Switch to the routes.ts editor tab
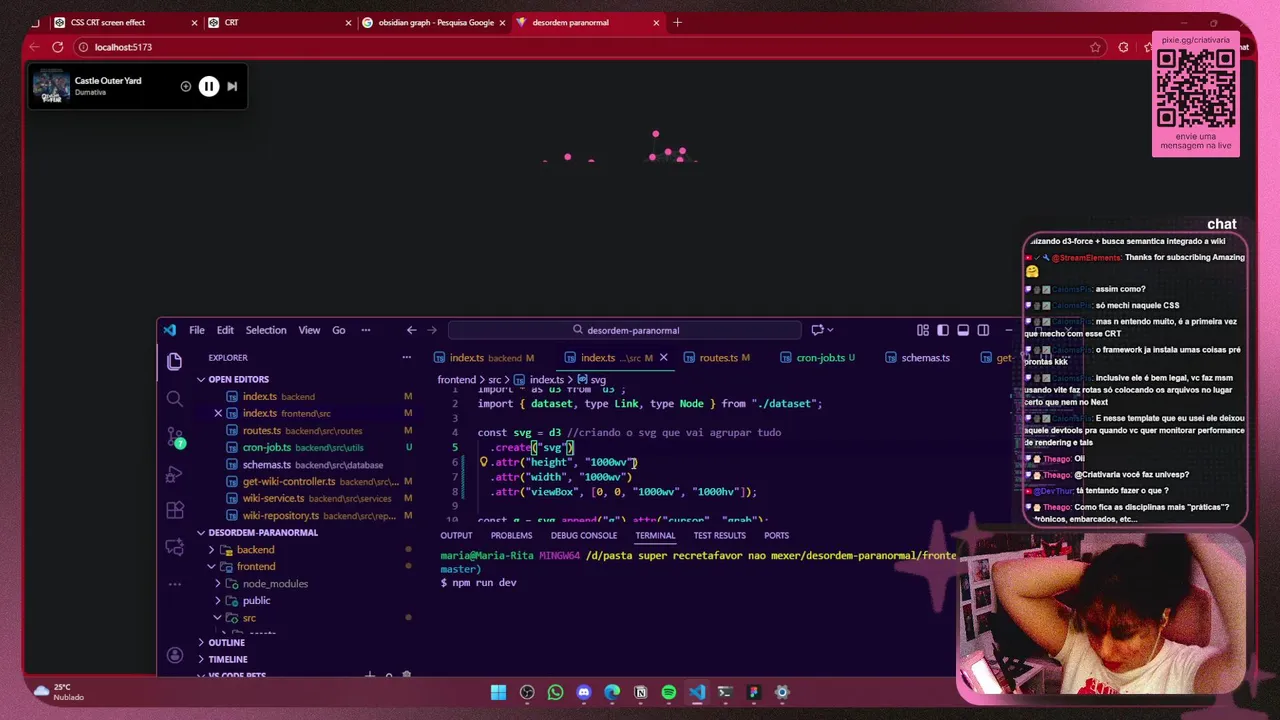This screenshot has width=1280, height=720. [x=717, y=357]
